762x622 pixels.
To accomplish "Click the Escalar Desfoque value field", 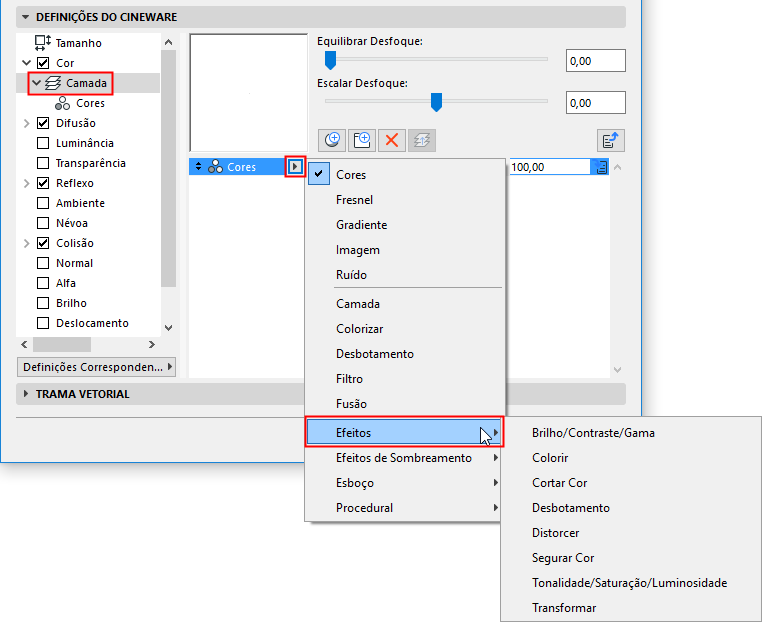I will (x=595, y=103).
